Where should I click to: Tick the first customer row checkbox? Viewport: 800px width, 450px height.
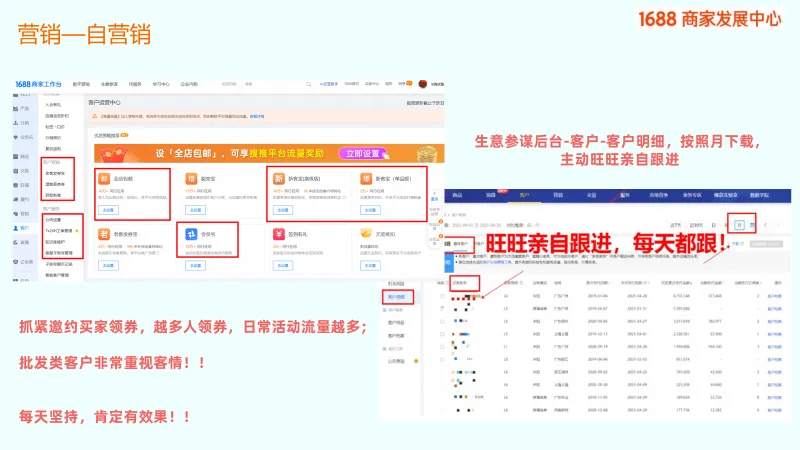point(444,297)
